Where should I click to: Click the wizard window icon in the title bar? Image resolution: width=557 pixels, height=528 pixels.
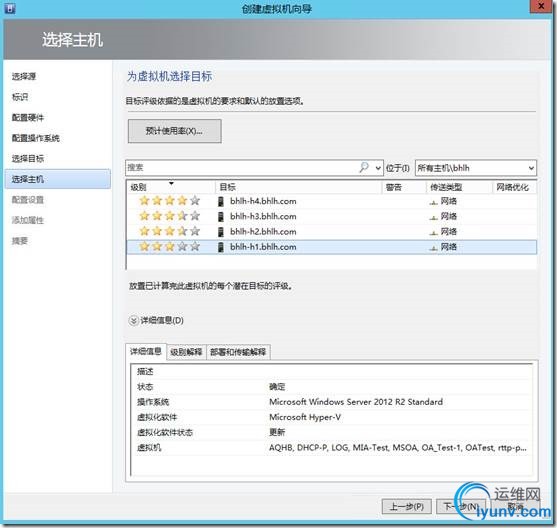coord(10,8)
